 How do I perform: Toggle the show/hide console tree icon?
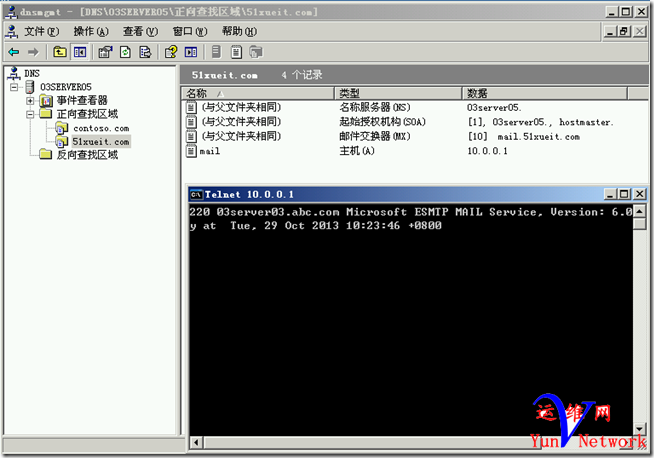tap(80, 52)
